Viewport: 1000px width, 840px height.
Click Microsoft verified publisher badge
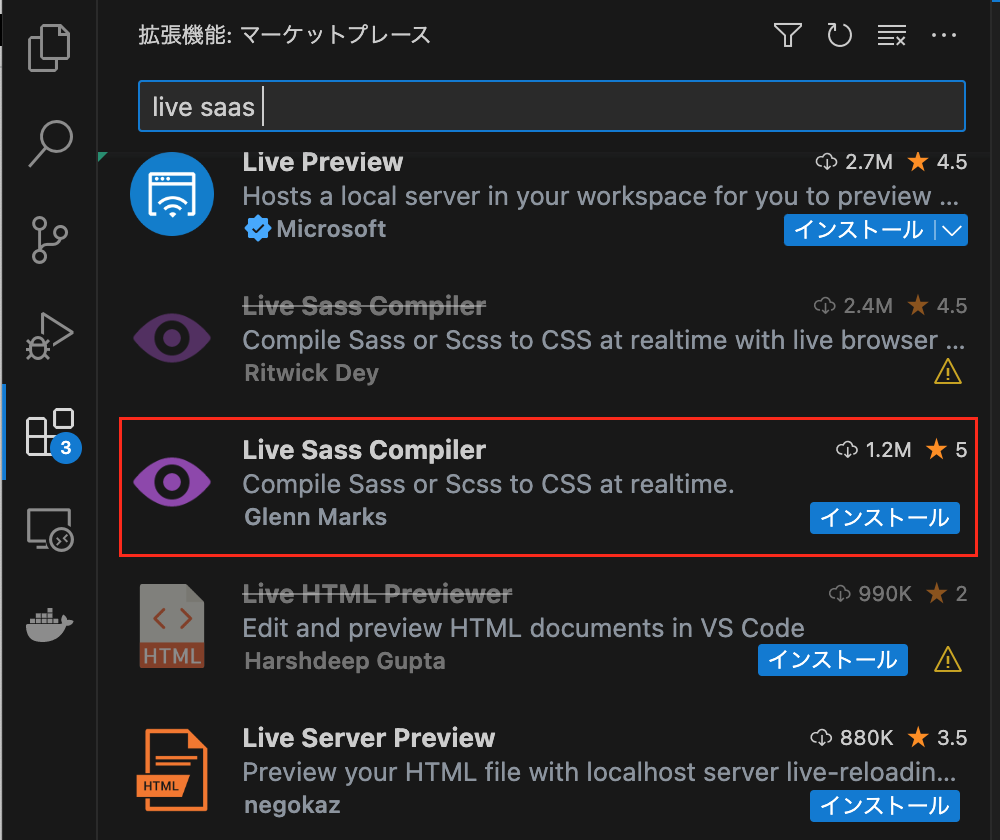[258, 229]
